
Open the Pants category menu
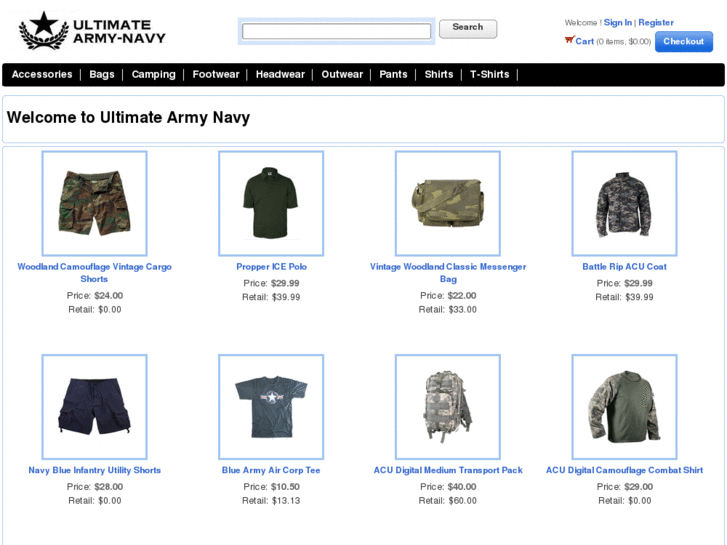pyautogui.click(x=393, y=74)
